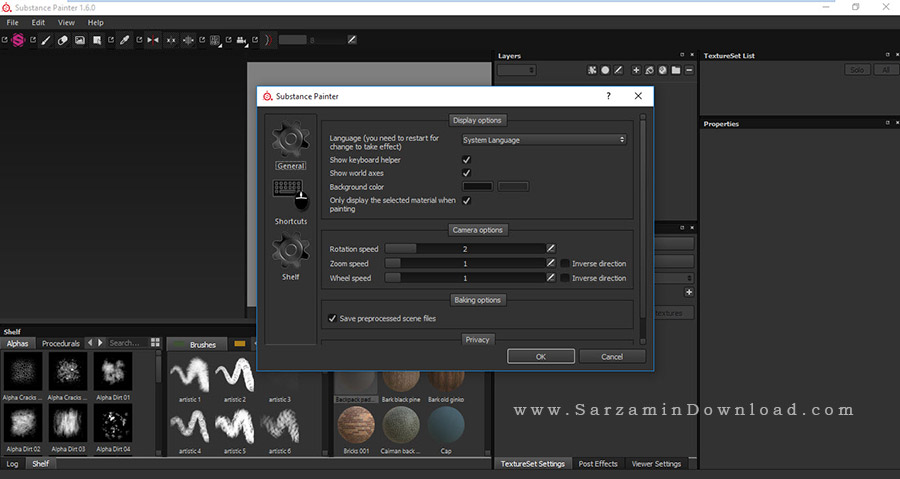This screenshot has width=900, height=479.
Task: Enable Inverse direction for Zoom speed
Action: (565, 263)
